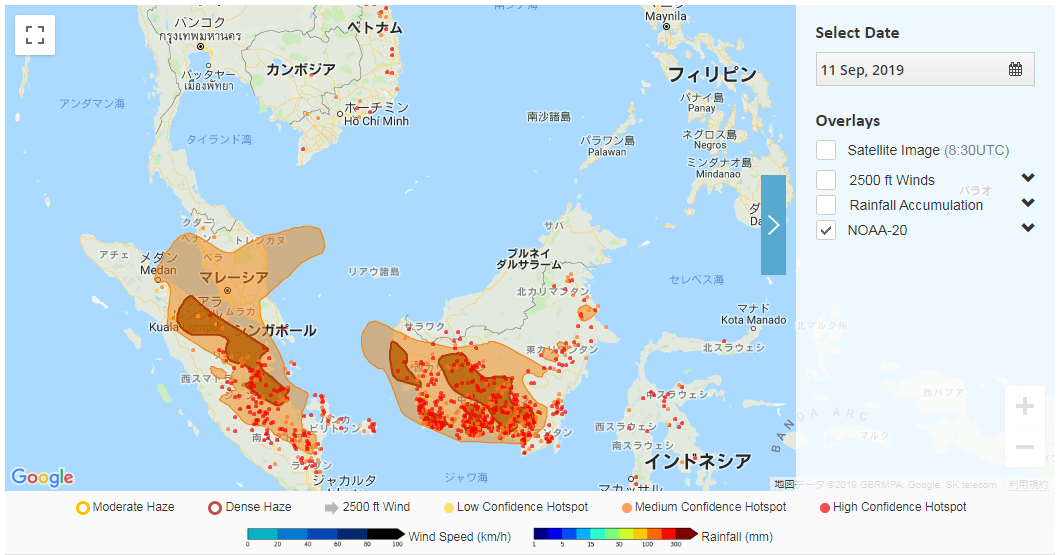Click the Maynila city label
This screenshot has height=555, width=1060.
pos(666,16)
